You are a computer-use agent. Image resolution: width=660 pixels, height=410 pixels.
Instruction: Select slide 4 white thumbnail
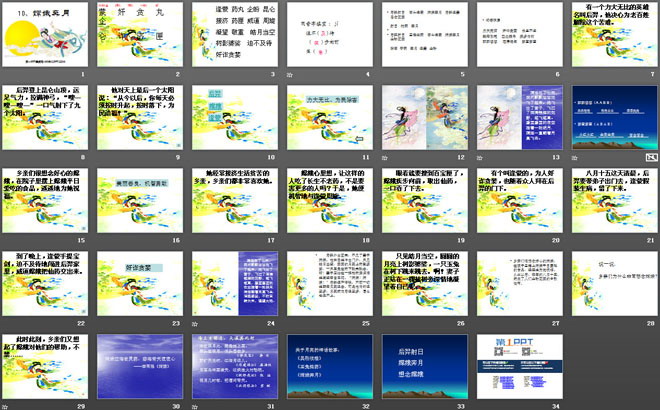point(330,35)
